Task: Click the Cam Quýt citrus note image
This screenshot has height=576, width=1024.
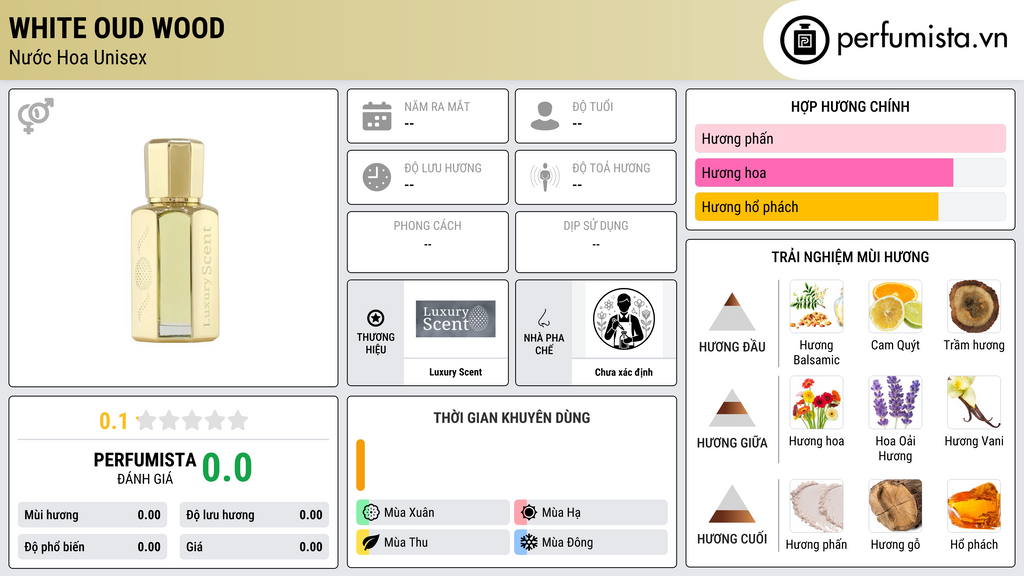Action: click(895, 306)
